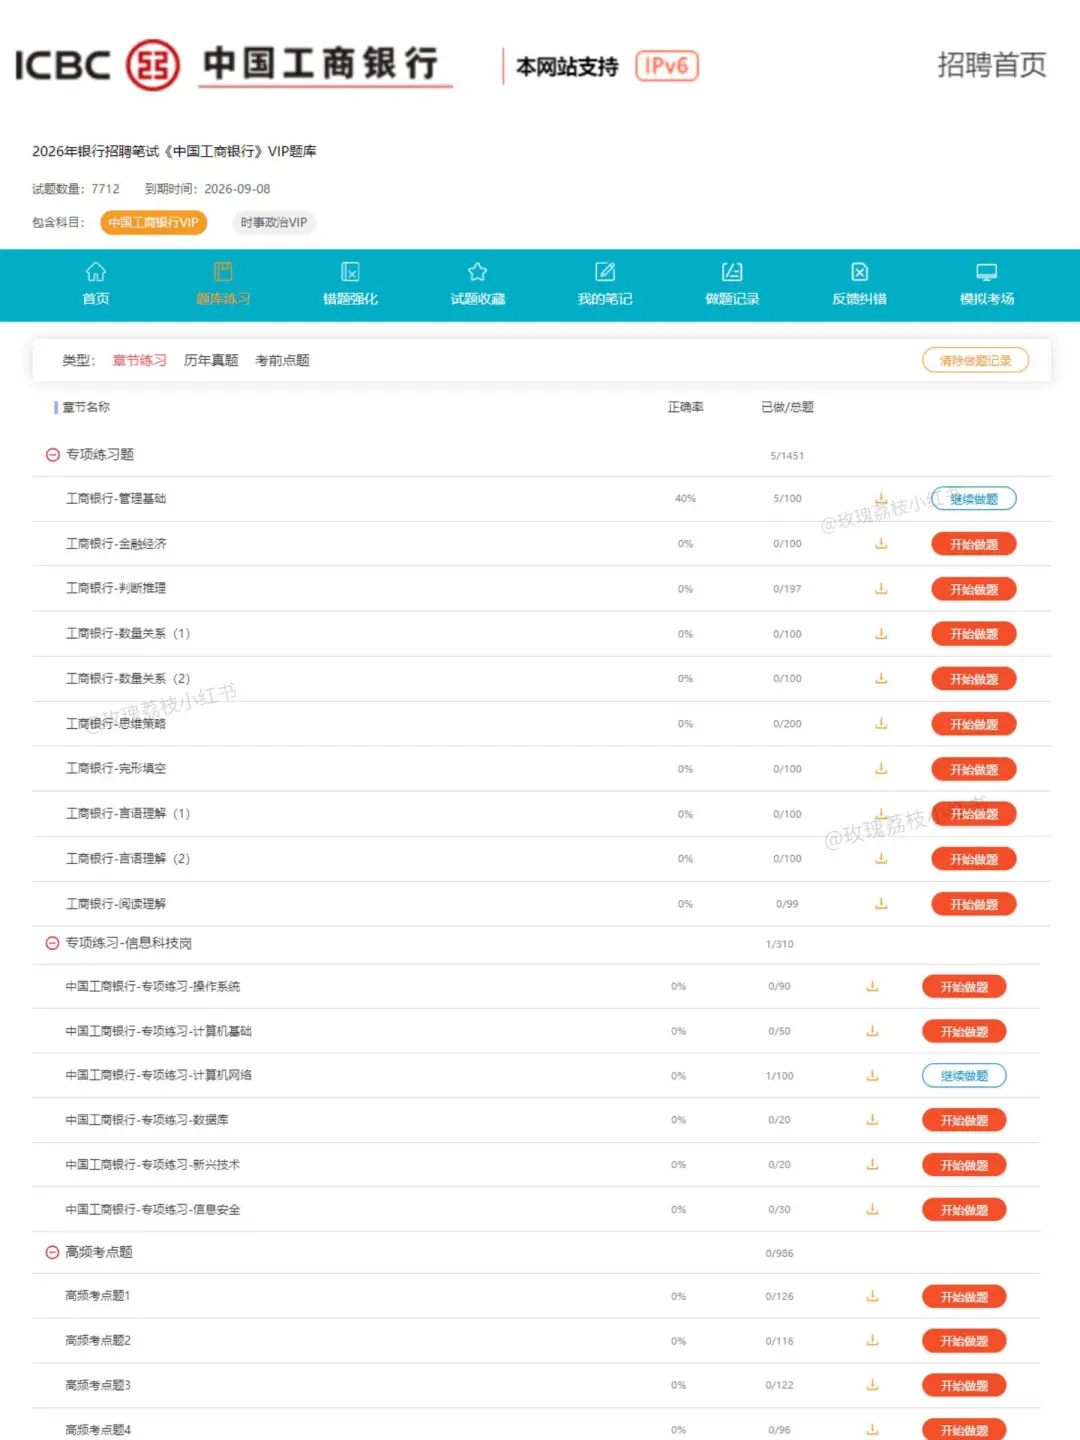The image size is (1080, 1440).
Task: Download the 工商银行-金融经济 chapter
Action: pyautogui.click(x=881, y=544)
